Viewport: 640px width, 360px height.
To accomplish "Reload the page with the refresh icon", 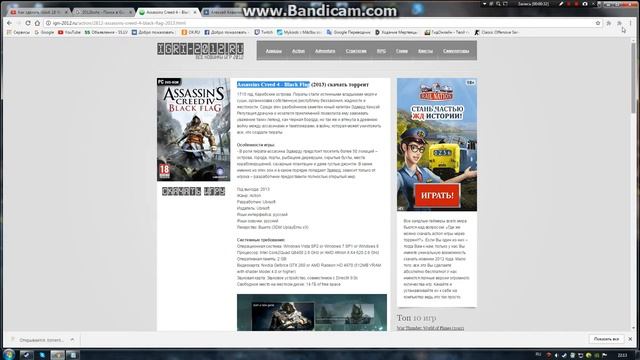I will pos(28,23).
